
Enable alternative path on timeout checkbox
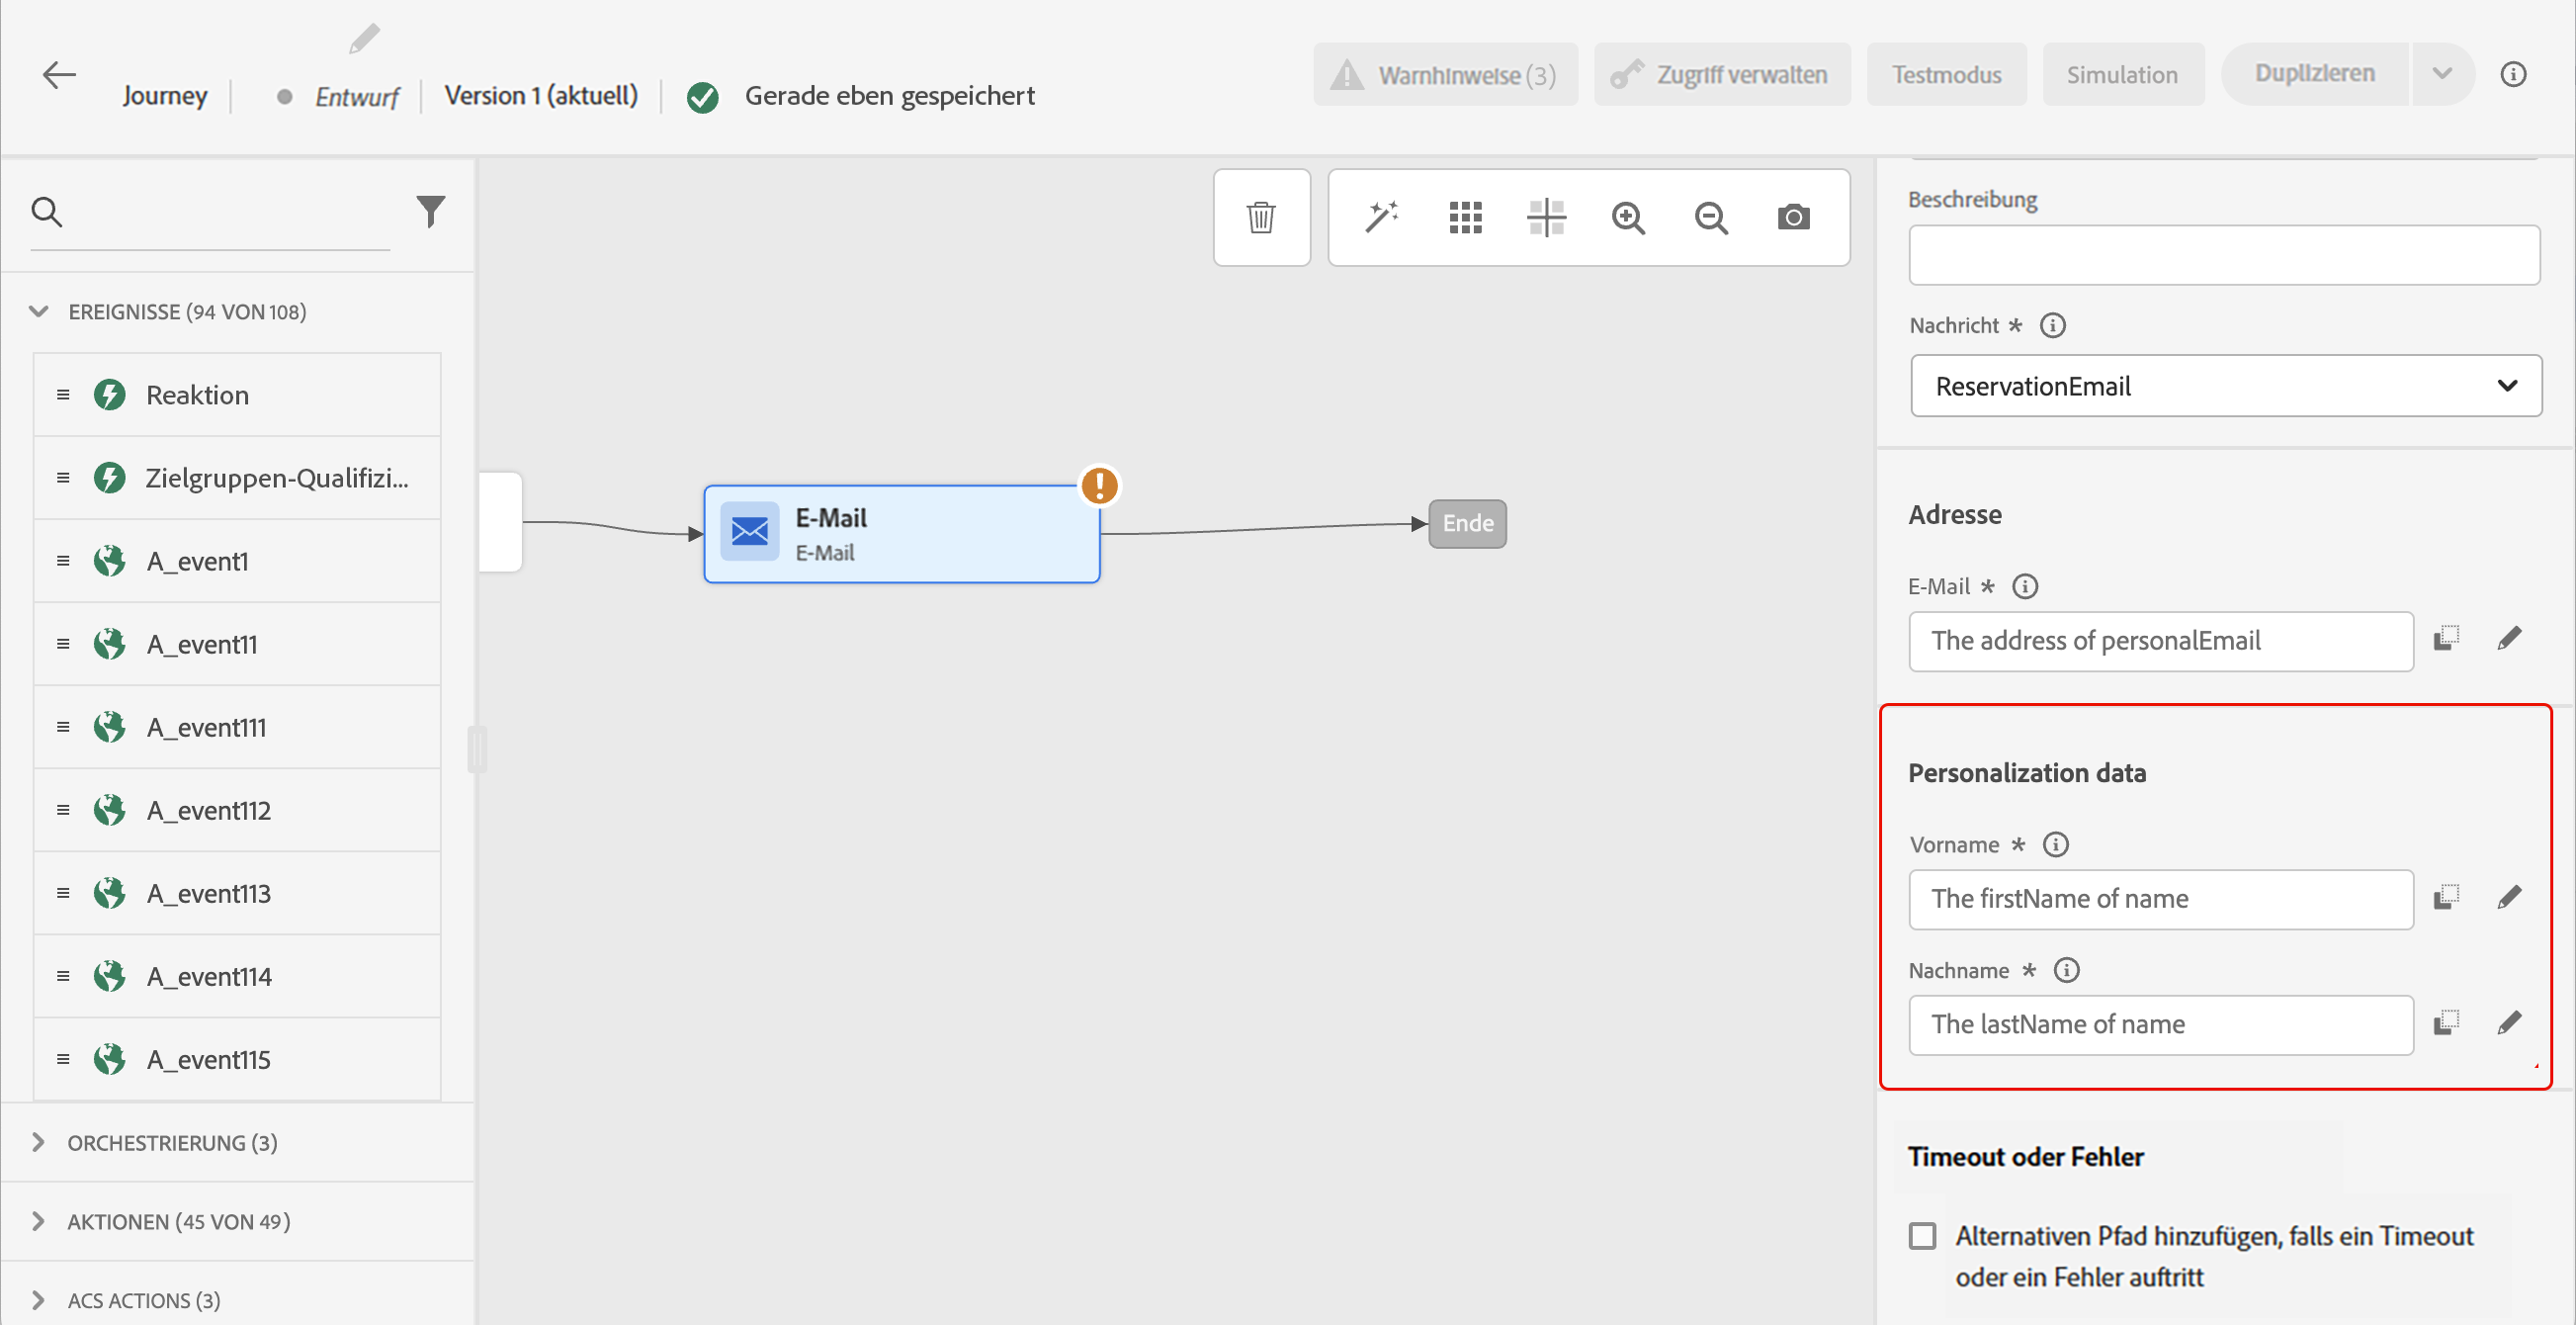[1922, 1236]
